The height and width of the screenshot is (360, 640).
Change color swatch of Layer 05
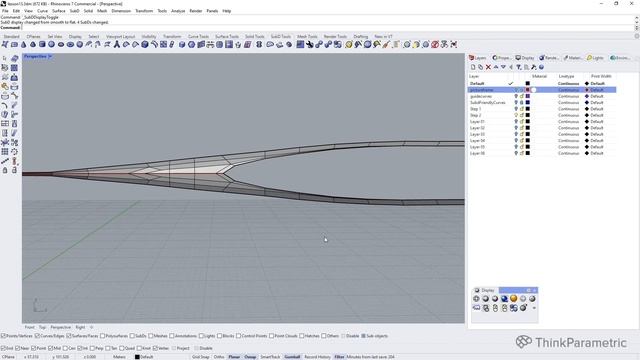coord(527,147)
